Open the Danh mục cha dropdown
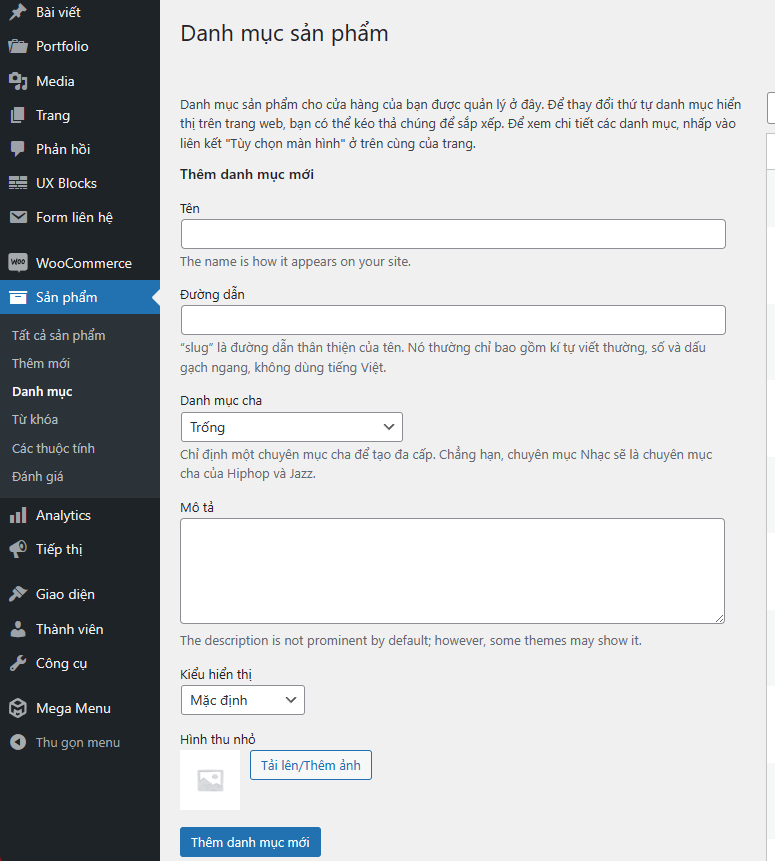 tap(292, 427)
